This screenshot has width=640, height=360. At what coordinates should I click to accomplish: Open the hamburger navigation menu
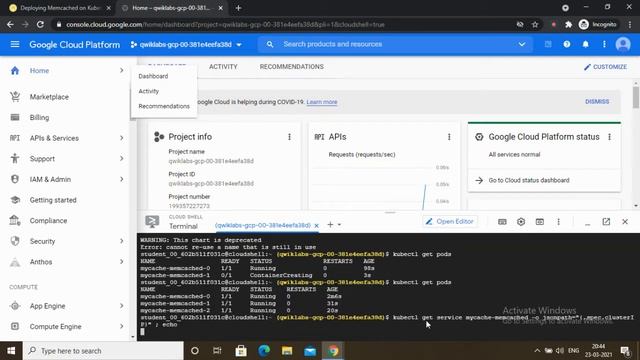pyautogui.click(x=15, y=44)
